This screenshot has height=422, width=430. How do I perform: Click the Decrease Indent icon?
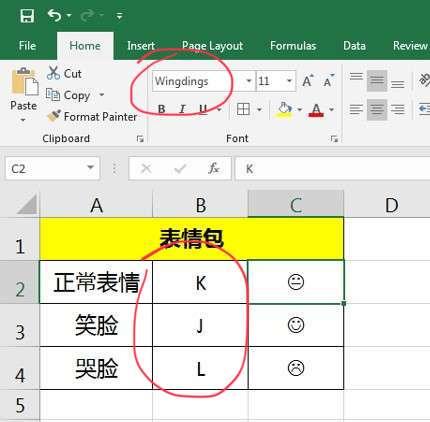point(424,109)
